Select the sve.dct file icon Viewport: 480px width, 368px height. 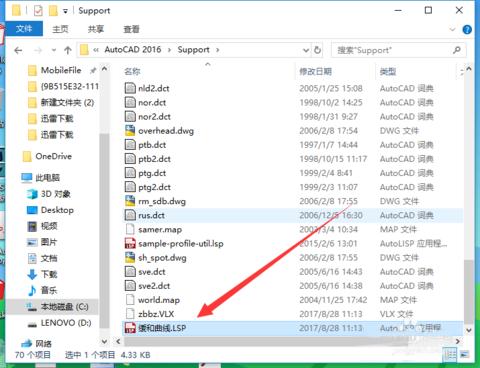point(130,272)
